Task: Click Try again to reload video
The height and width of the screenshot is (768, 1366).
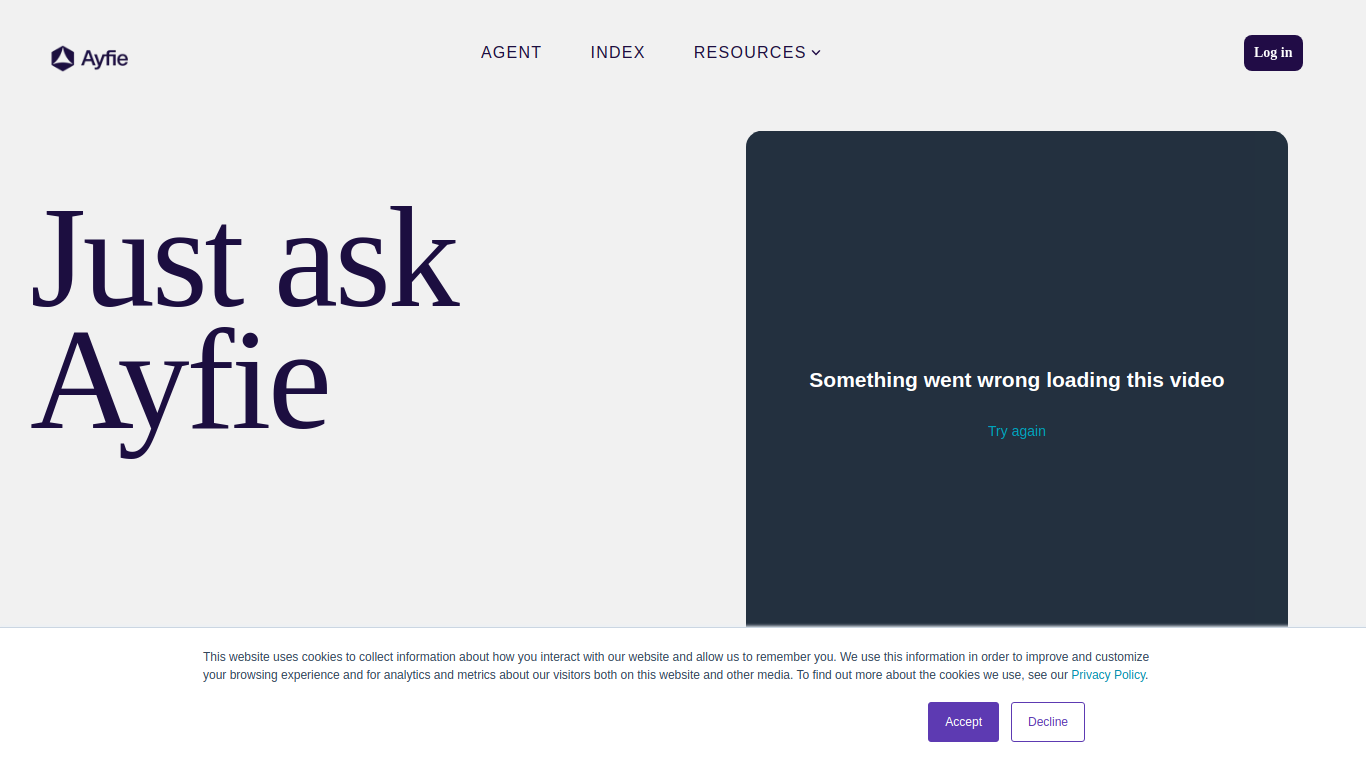Action: click(x=1017, y=431)
